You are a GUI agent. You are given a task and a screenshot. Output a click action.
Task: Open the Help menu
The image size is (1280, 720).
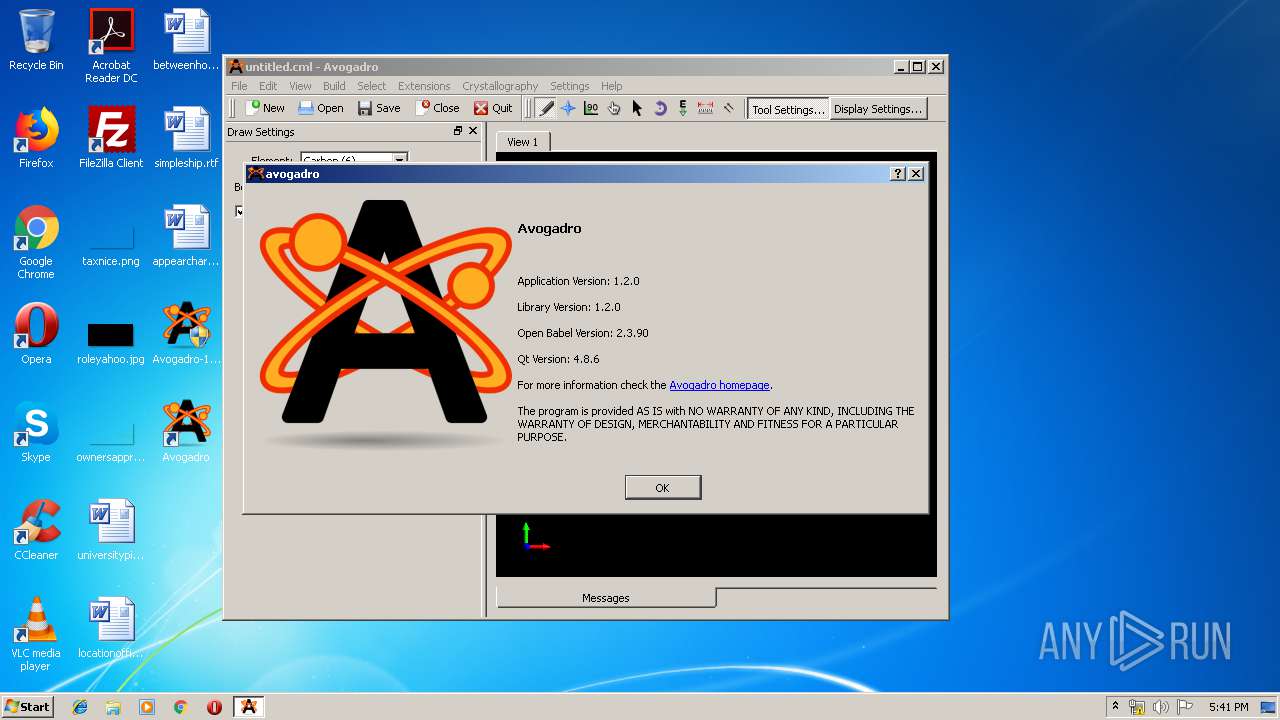pyautogui.click(x=611, y=86)
